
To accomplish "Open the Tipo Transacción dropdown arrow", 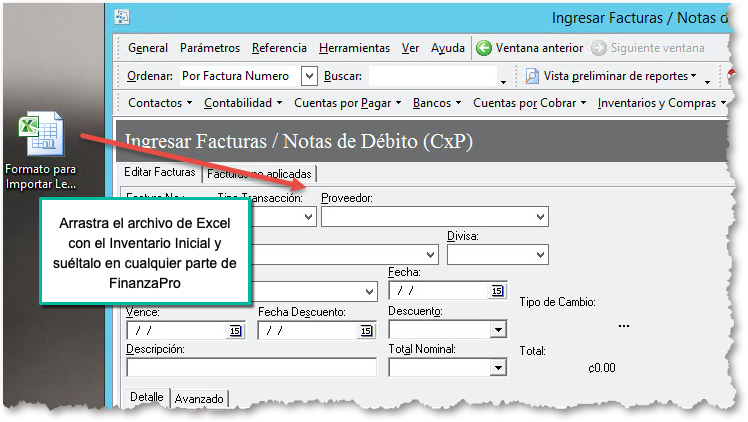I will pyautogui.click(x=309, y=216).
